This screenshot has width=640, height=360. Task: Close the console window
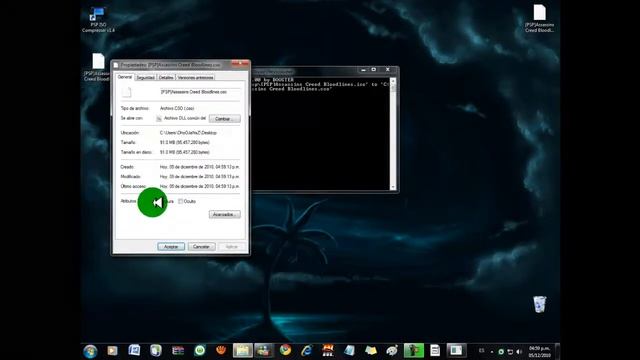click(388, 70)
